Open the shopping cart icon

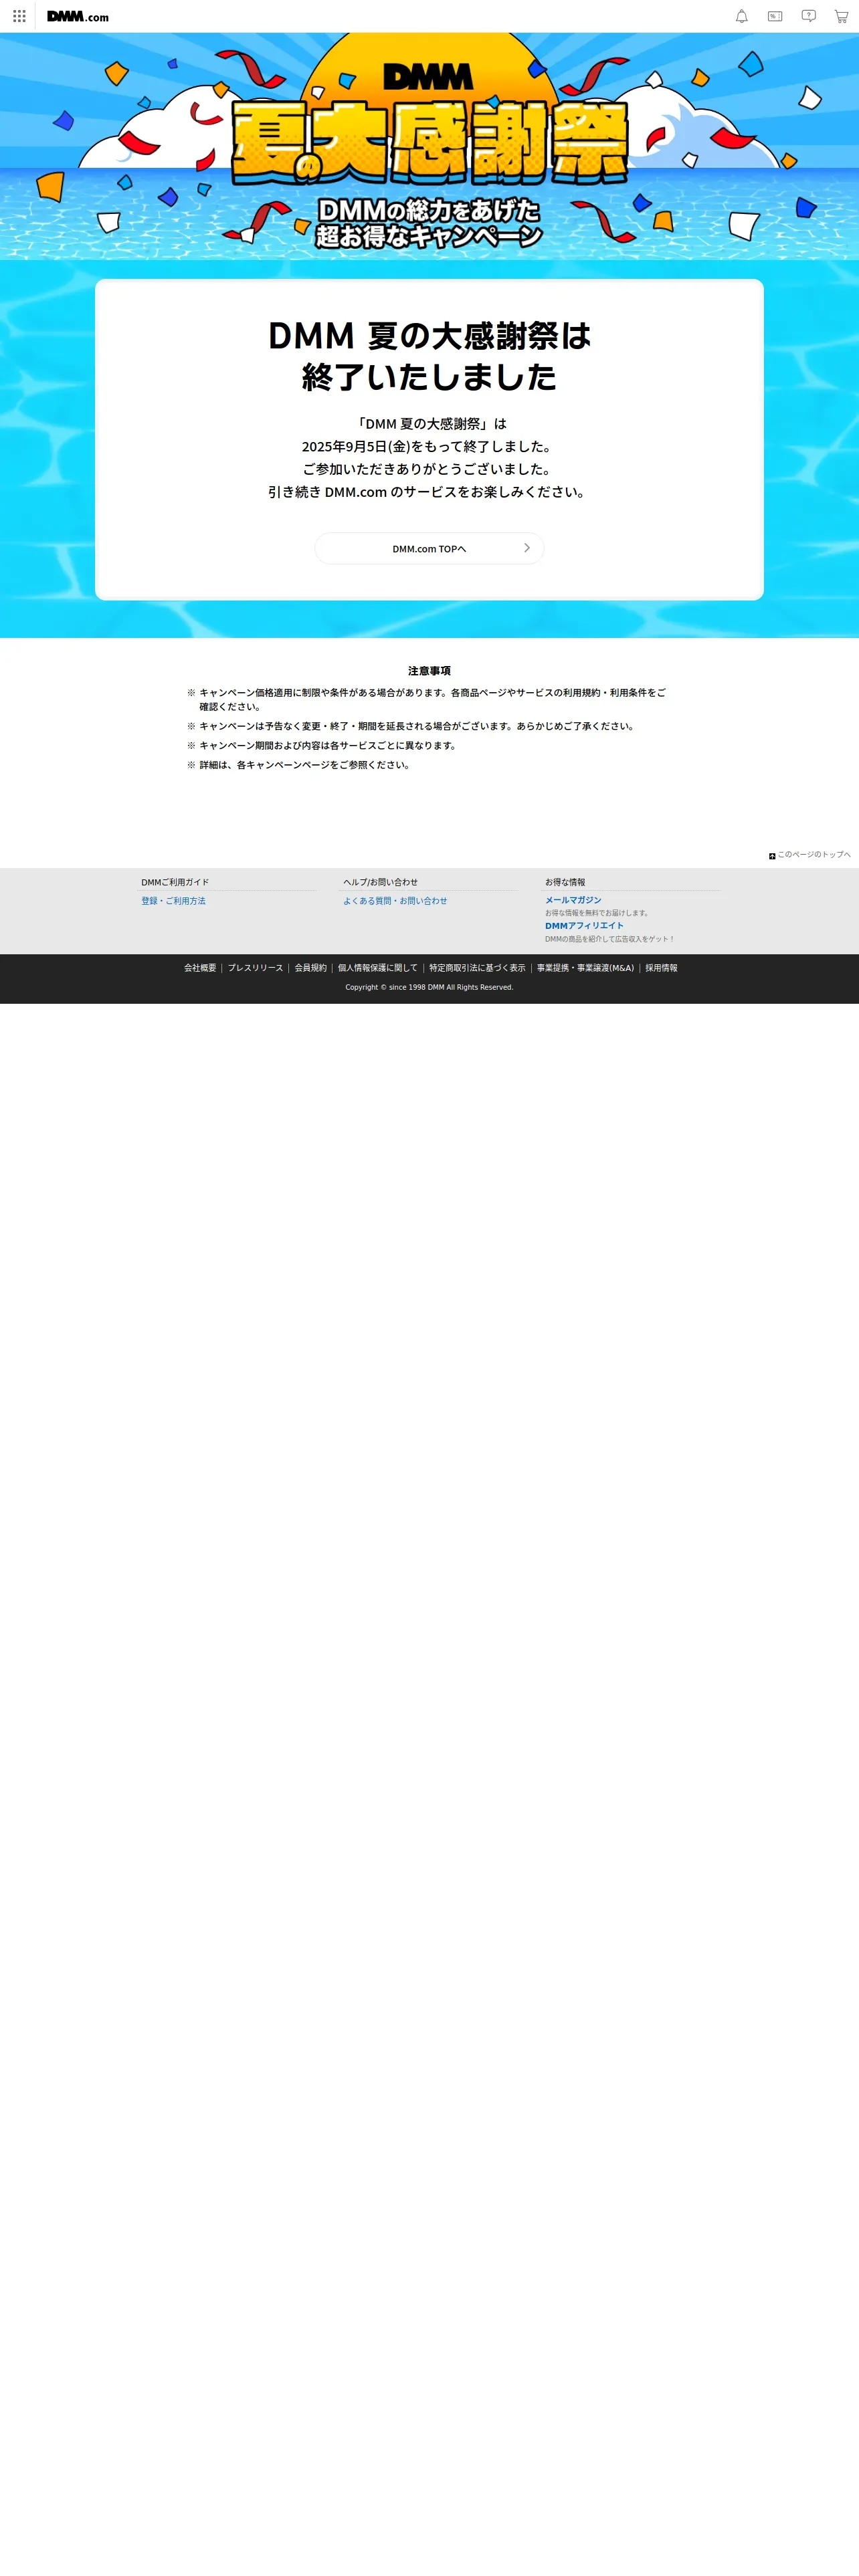click(x=841, y=16)
